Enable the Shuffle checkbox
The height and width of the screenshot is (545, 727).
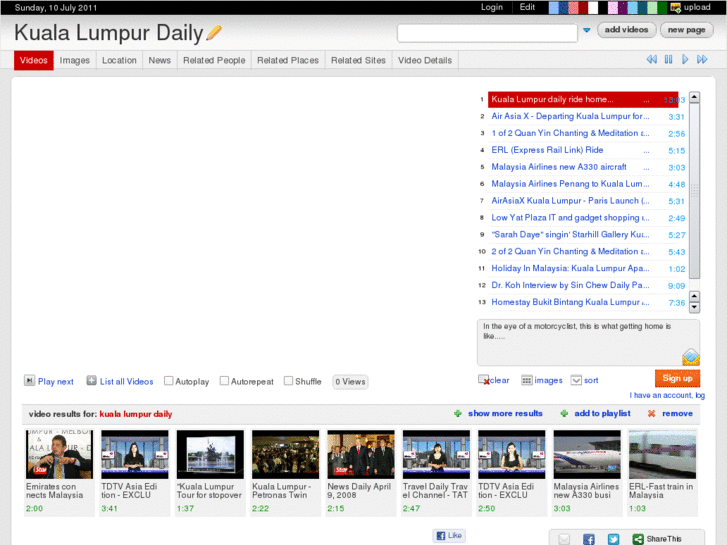(288, 381)
